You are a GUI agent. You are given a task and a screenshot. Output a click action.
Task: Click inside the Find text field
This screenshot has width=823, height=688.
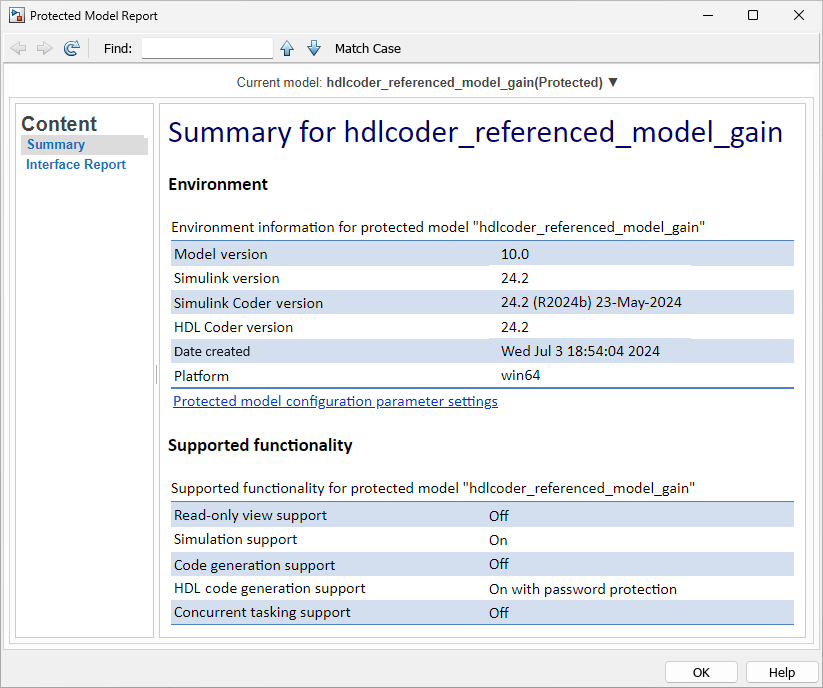pyautogui.click(x=207, y=48)
